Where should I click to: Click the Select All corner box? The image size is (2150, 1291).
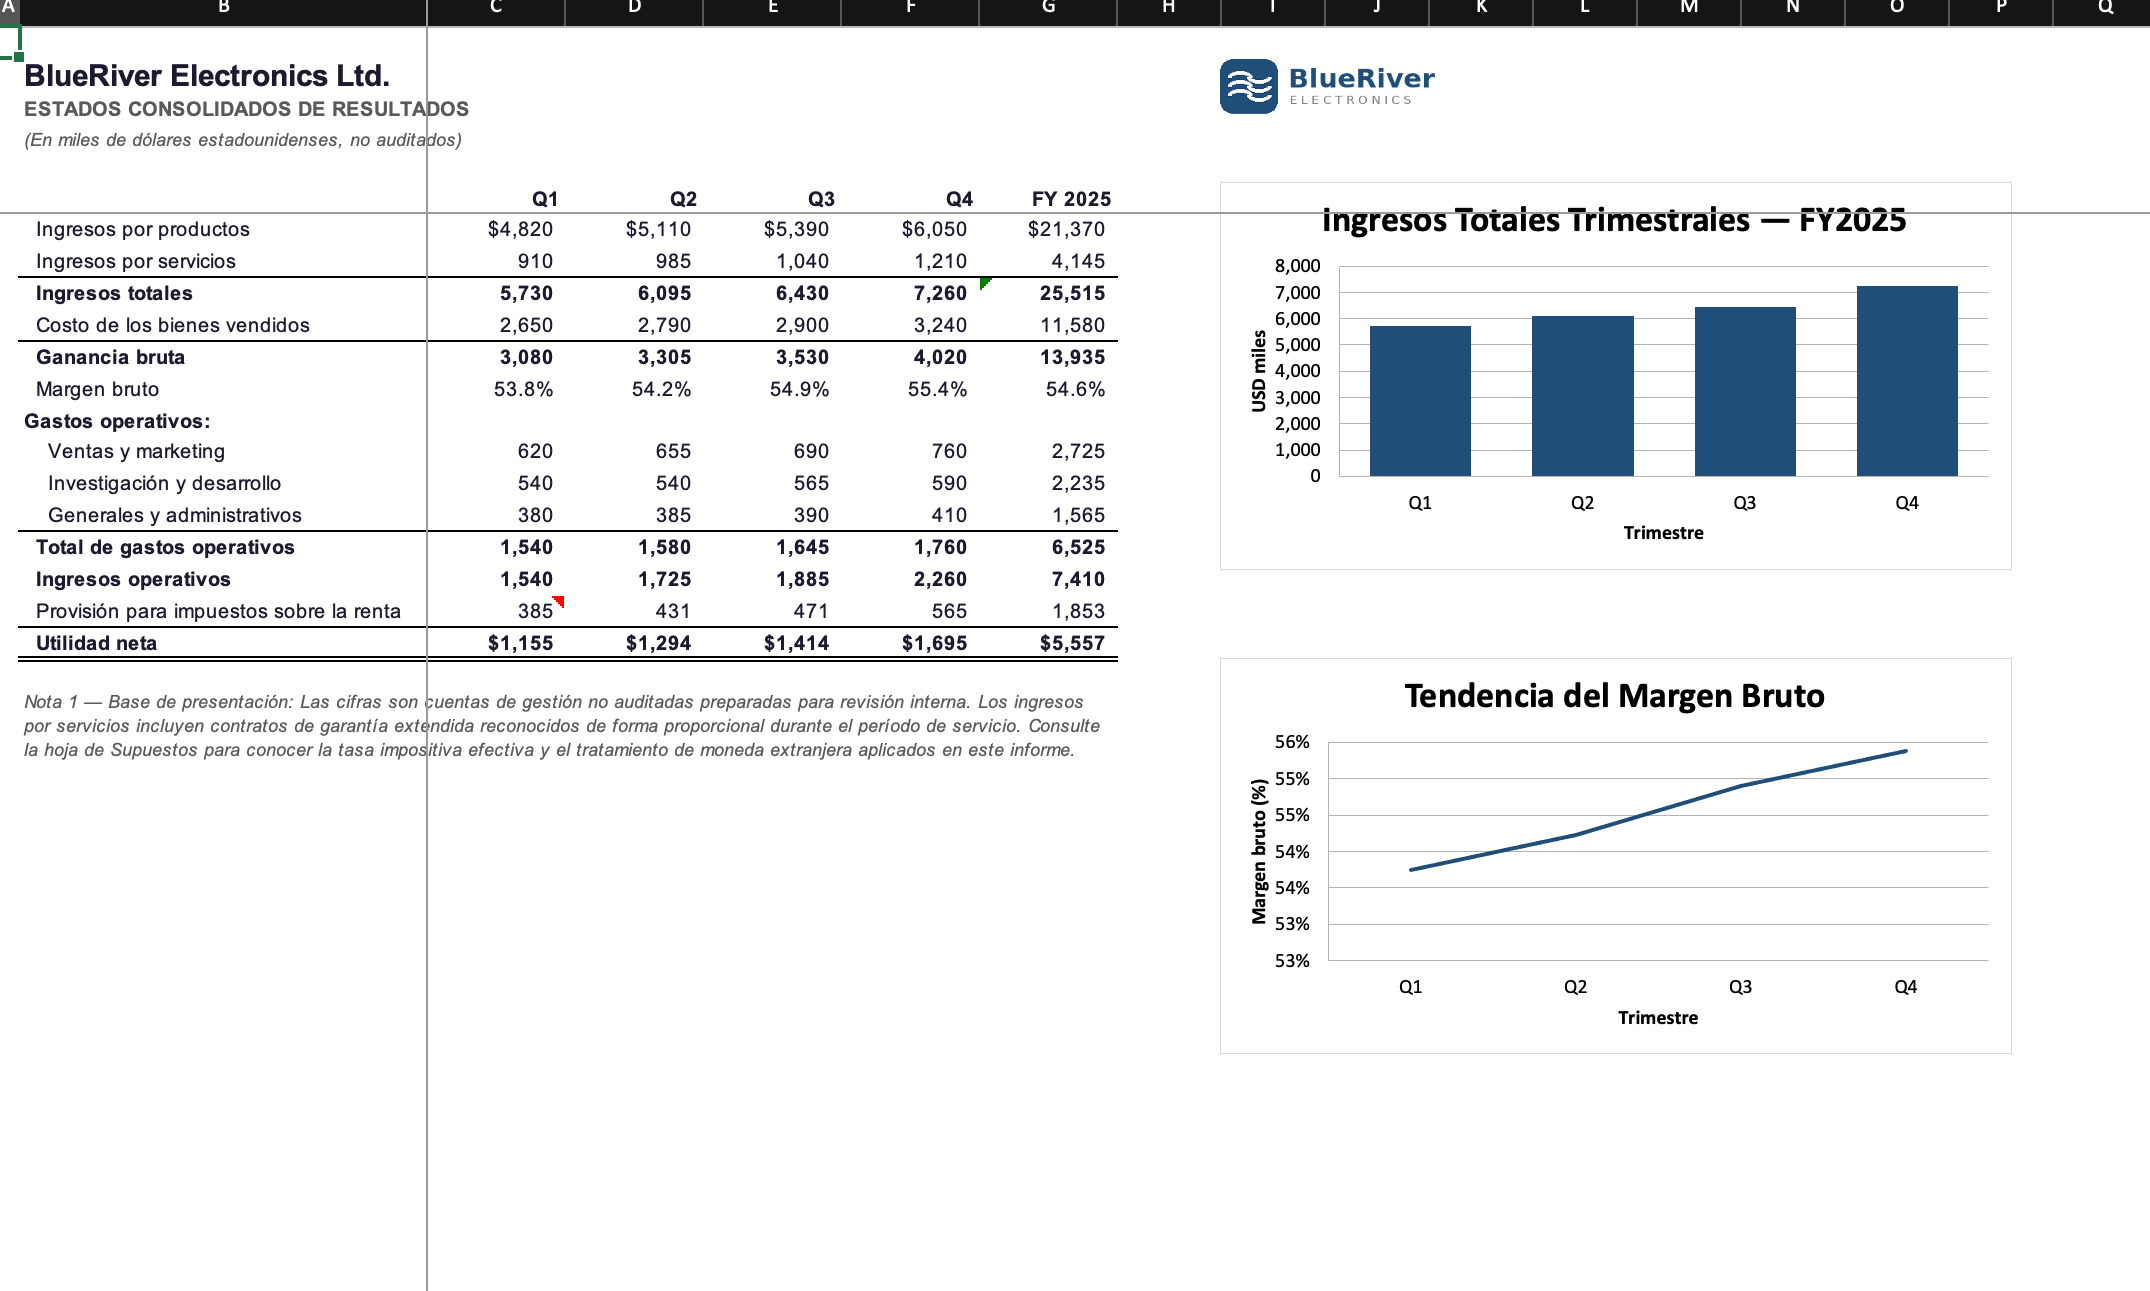point(8,9)
